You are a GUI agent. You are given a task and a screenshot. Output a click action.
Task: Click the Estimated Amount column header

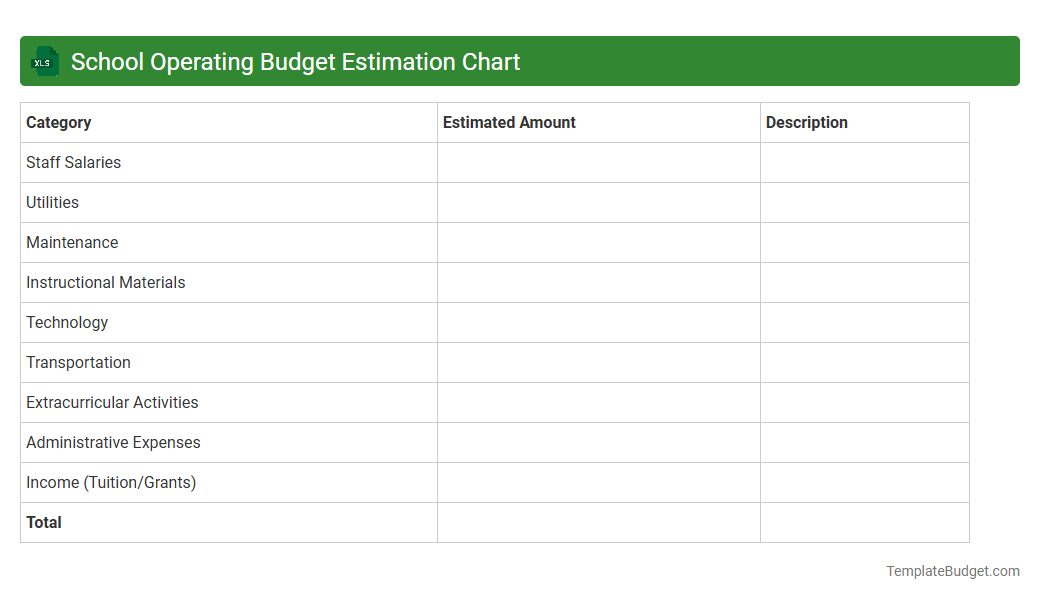tap(509, 122)
